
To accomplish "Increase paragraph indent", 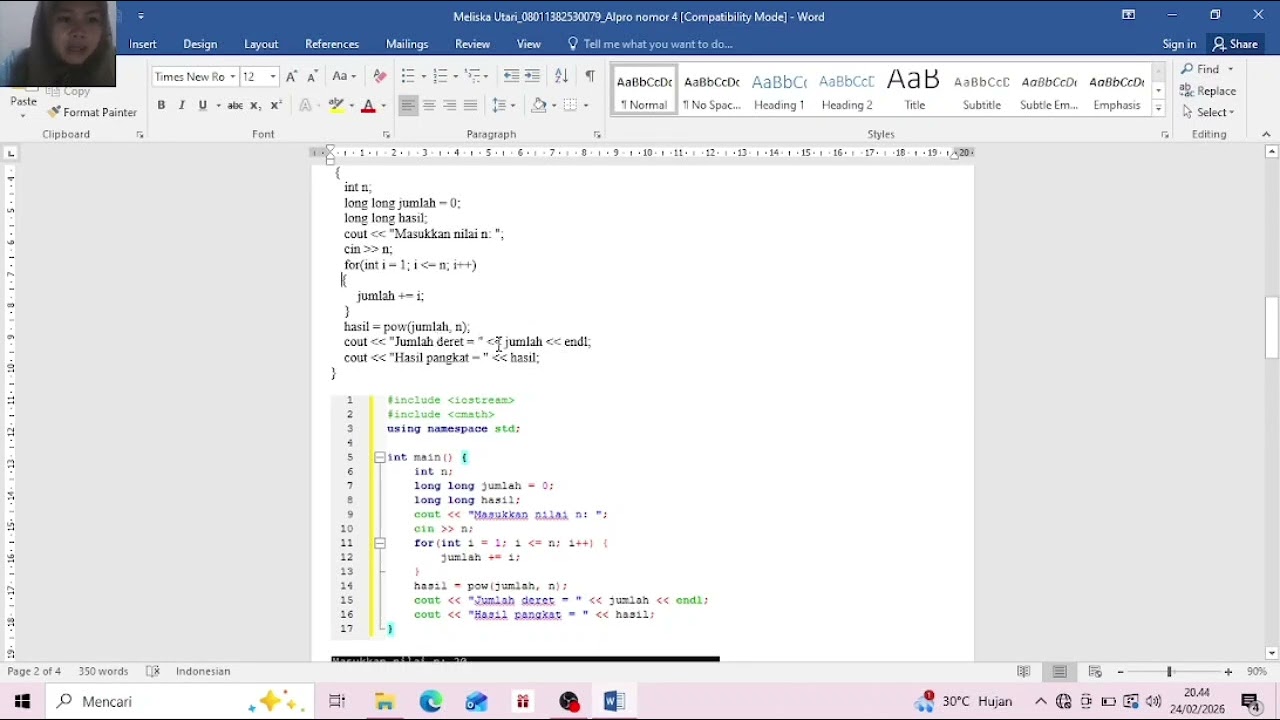I will click(532, 76).
